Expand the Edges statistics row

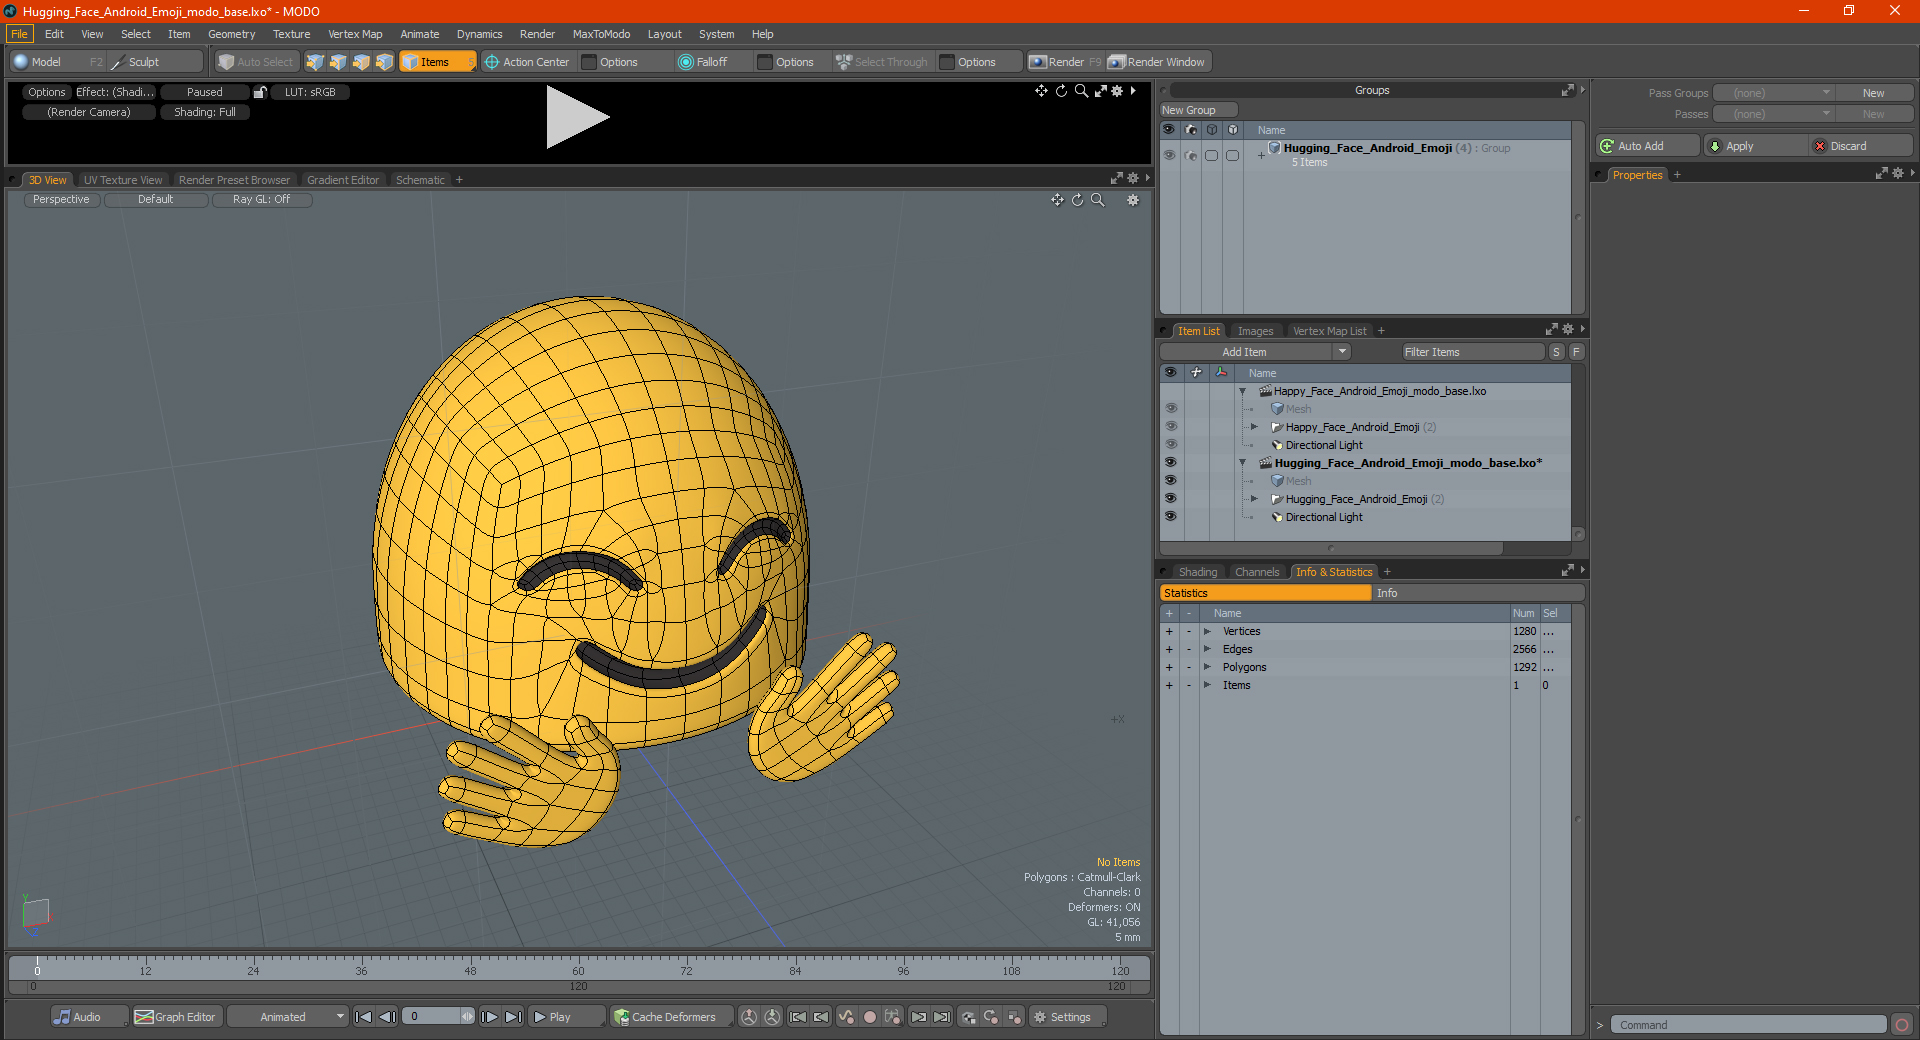click(1207, 649)
